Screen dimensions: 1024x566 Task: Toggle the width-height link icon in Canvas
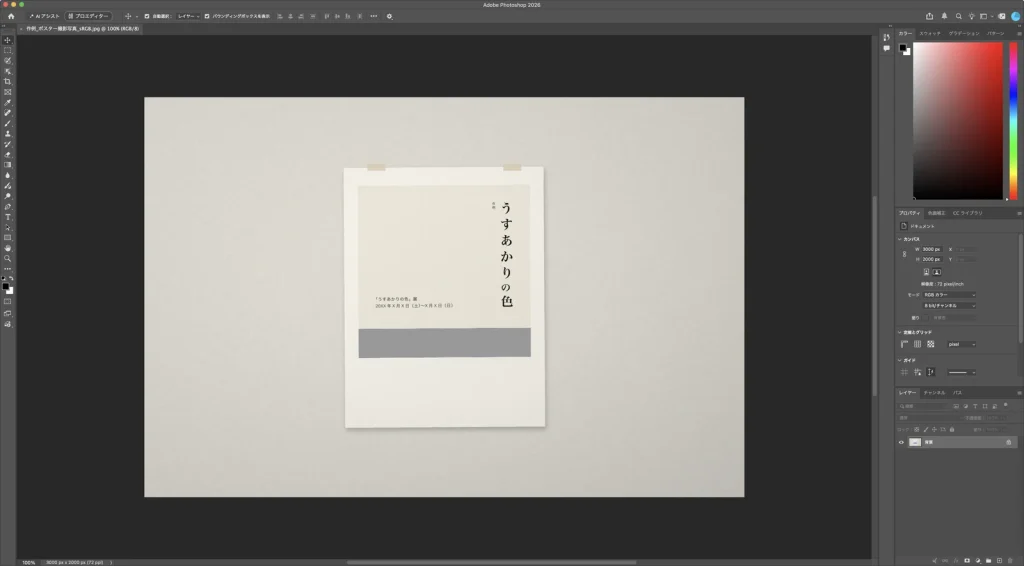pyautogui.click(x=904, y=254)
